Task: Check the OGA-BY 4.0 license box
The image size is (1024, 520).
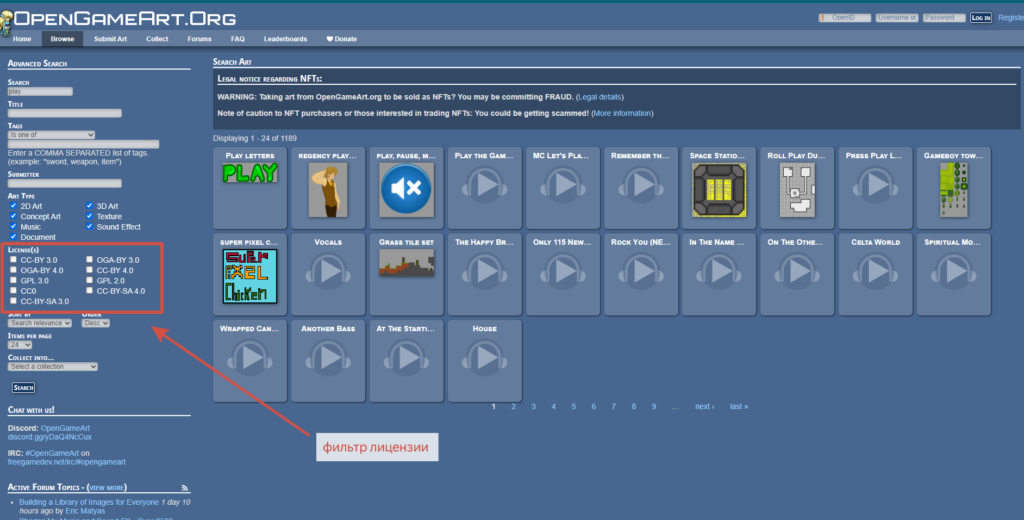Action: (x=13, y=270)
